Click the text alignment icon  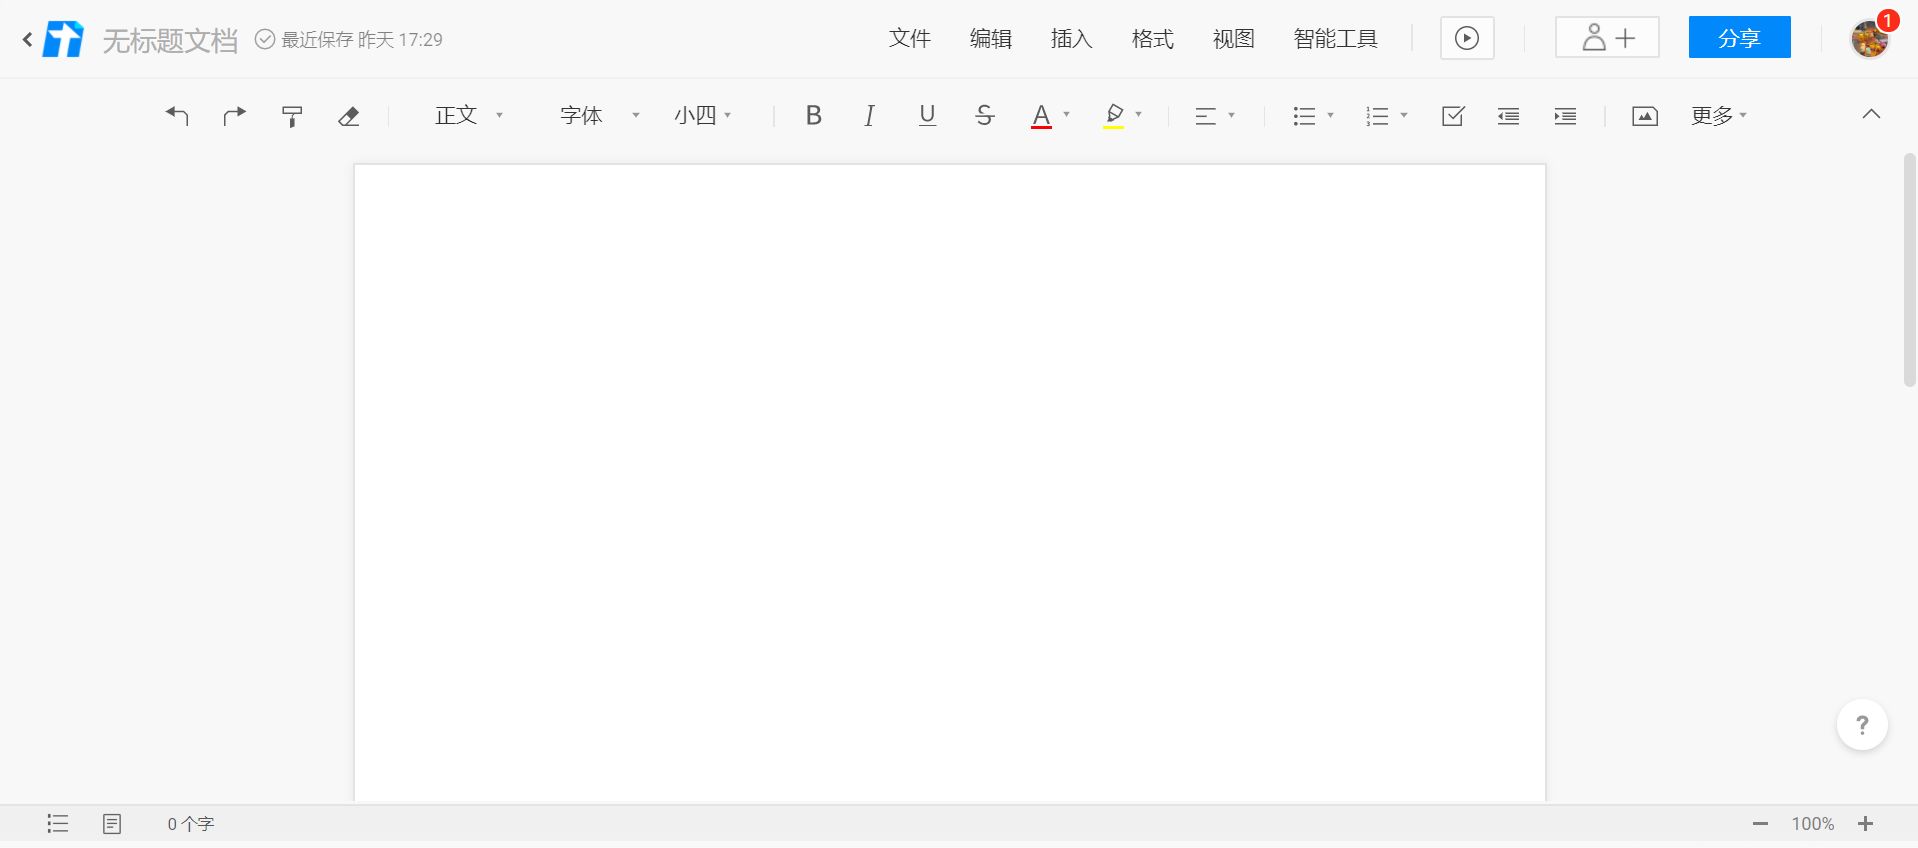1206,116
